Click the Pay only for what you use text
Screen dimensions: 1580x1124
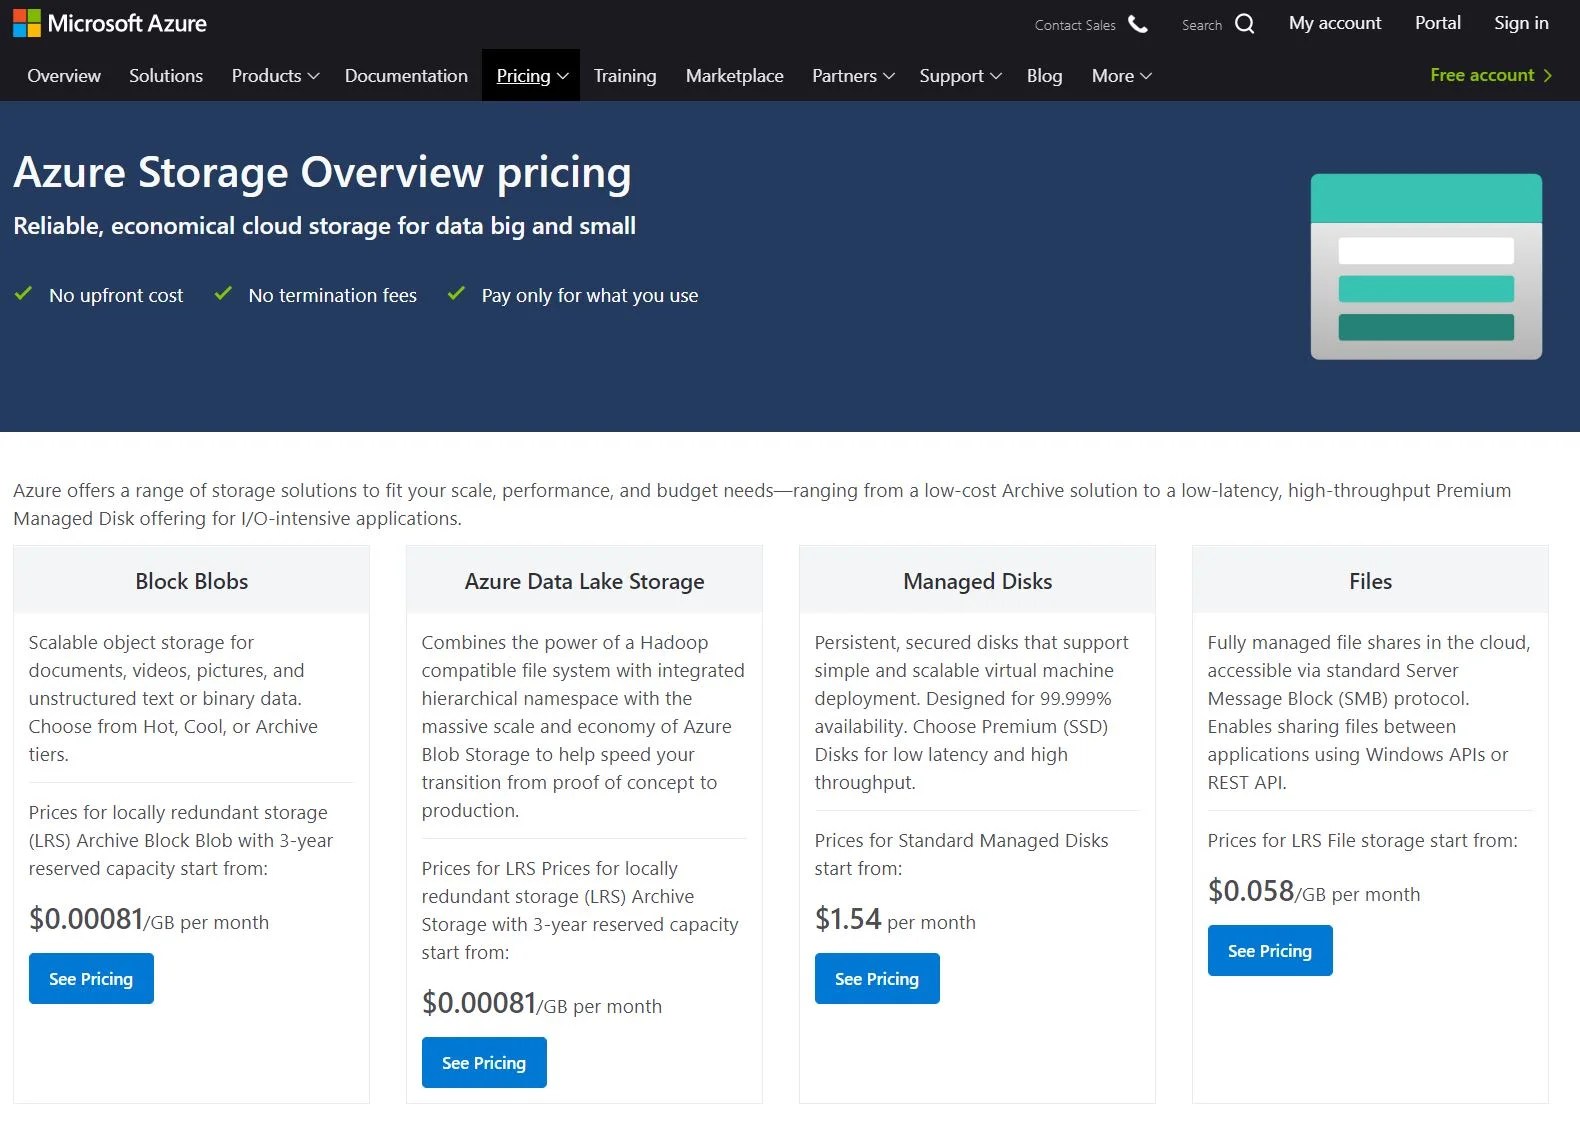(x=590, y=295)
